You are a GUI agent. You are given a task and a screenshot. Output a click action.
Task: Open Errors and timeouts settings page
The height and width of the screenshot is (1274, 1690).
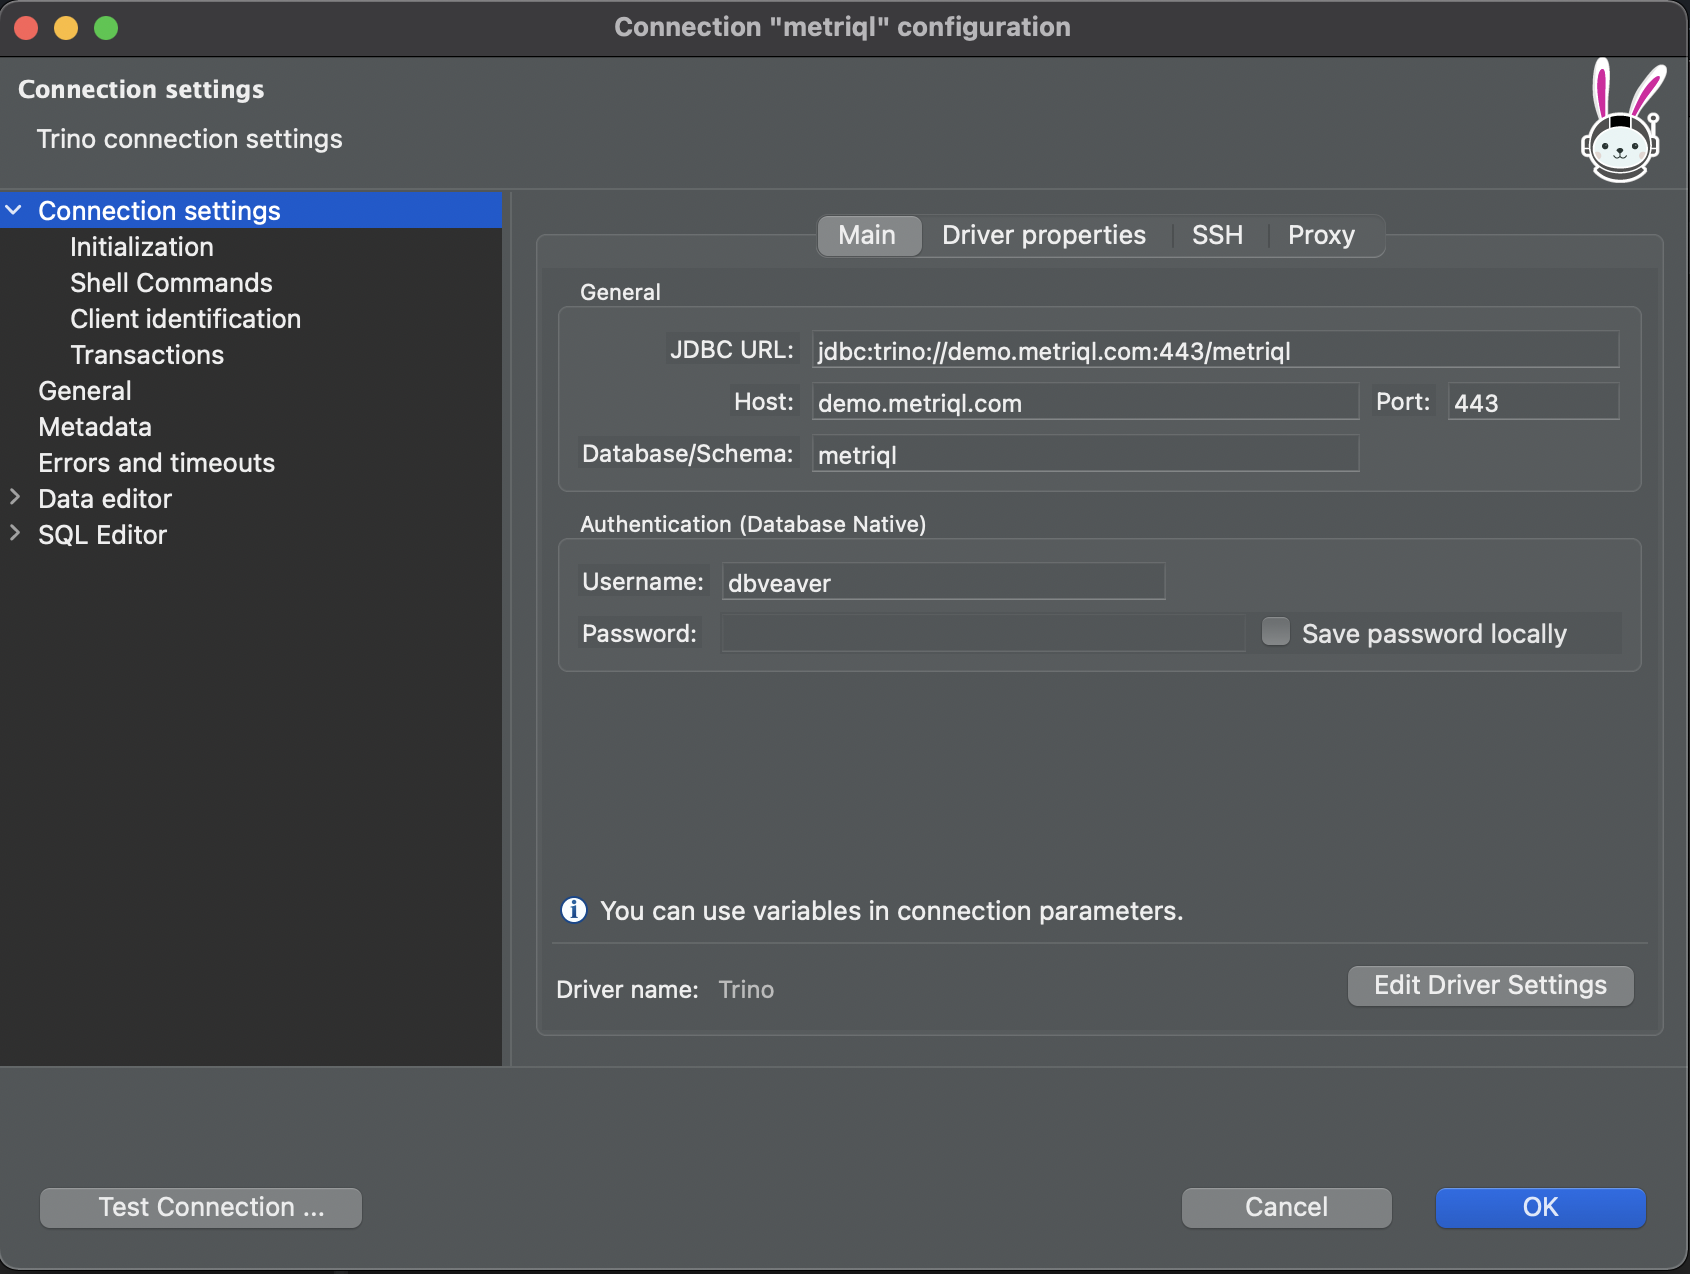click(x=156, y=463)
